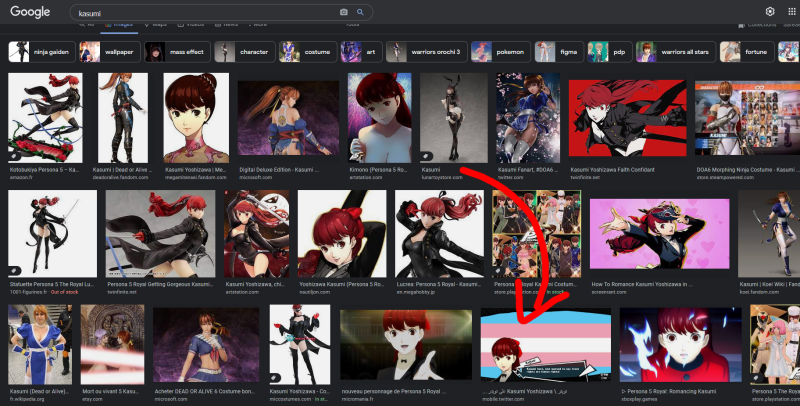The width and height of the screenshot is (800, 406).
Task: Click 'Kasumi Yoshizawa Faith Confidant' caption text
Action: click(x=612, y=170)
